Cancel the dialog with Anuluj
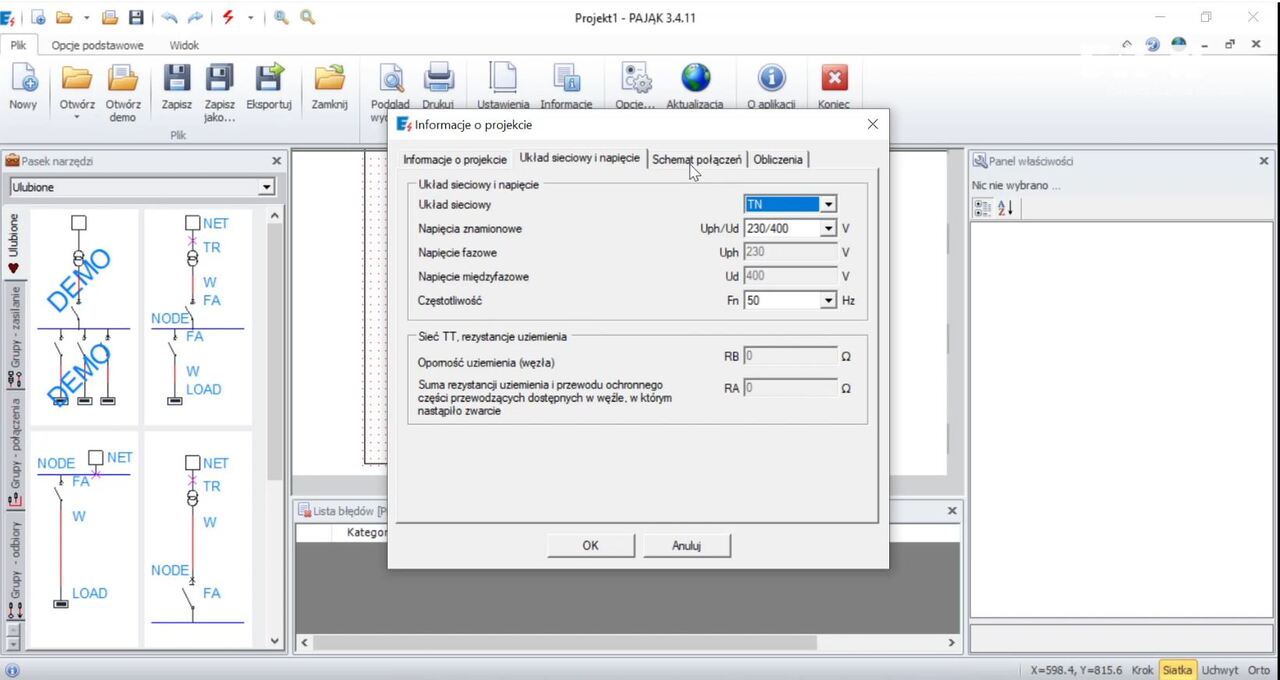Image resolution: width=1280 pixels, height=680 pixels. [686, 545]
